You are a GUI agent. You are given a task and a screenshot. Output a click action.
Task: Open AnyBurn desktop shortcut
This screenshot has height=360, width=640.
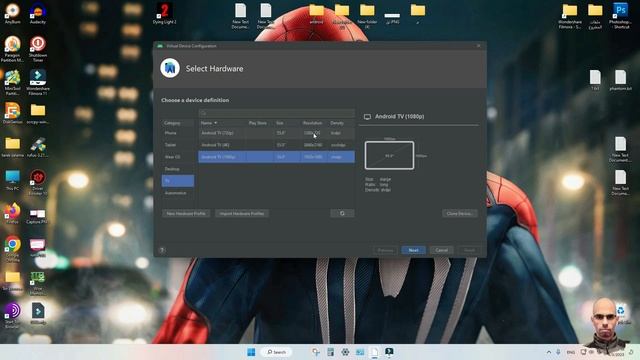click(x=13, y=13)
